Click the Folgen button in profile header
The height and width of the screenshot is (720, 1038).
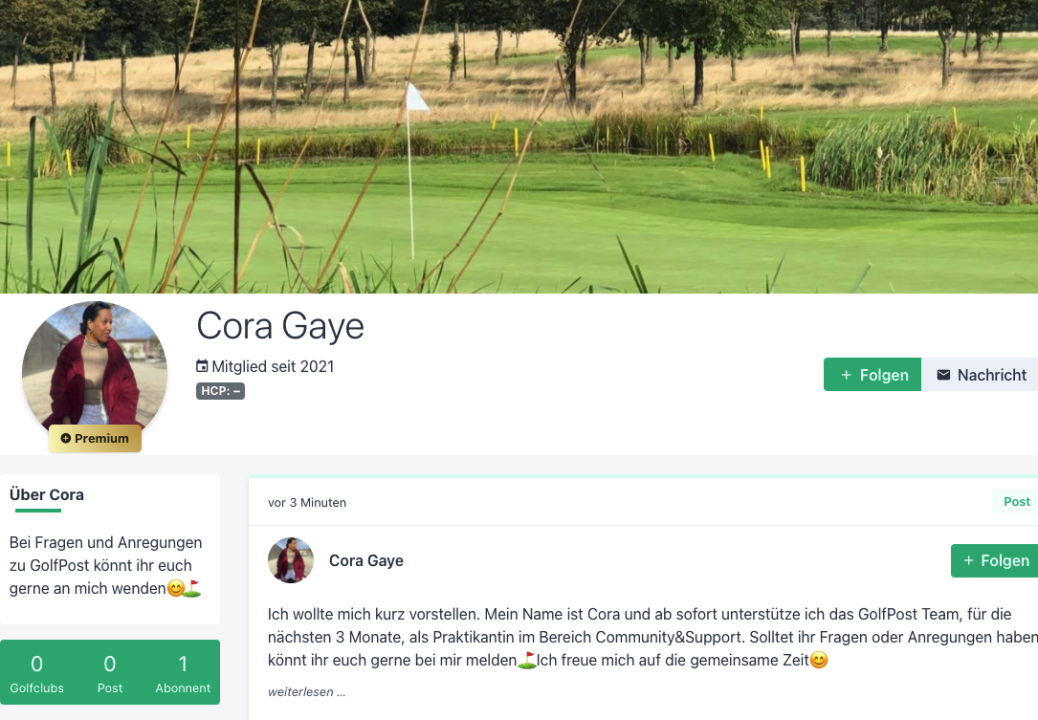pos(872,375)
